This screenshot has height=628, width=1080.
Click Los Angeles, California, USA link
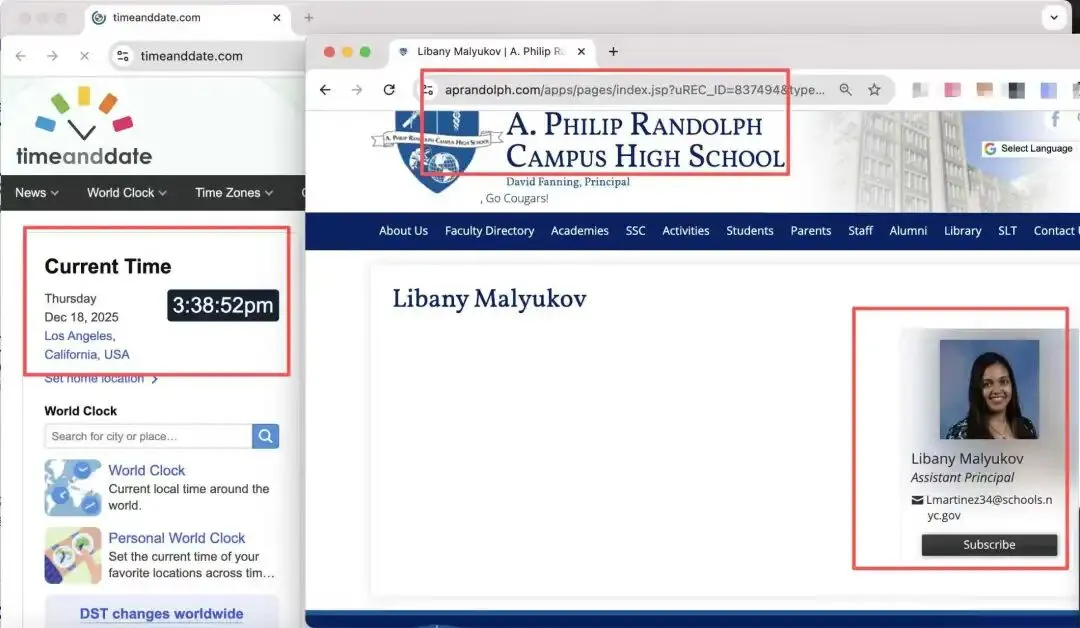tap(87, 345)
